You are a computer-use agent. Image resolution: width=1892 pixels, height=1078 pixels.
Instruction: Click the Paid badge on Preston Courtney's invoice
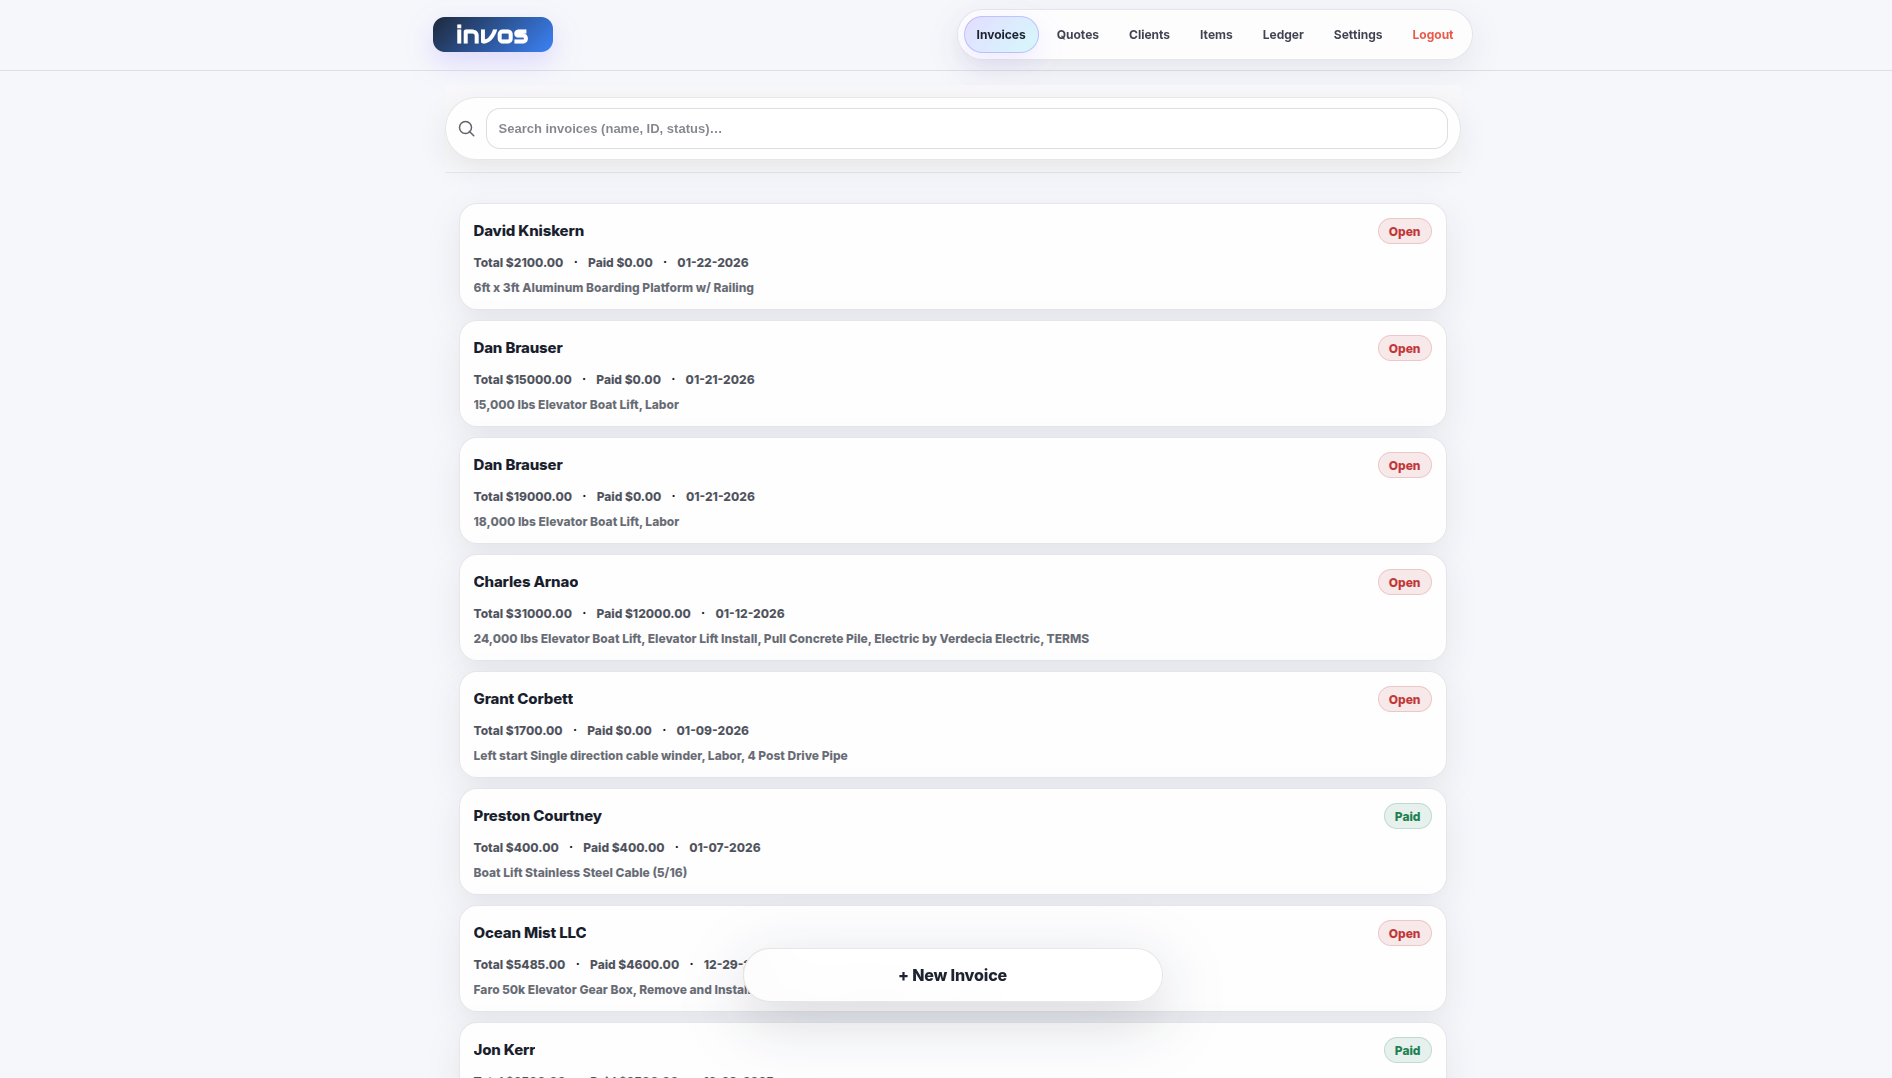pyautogui.click(x=1407, y=816)
